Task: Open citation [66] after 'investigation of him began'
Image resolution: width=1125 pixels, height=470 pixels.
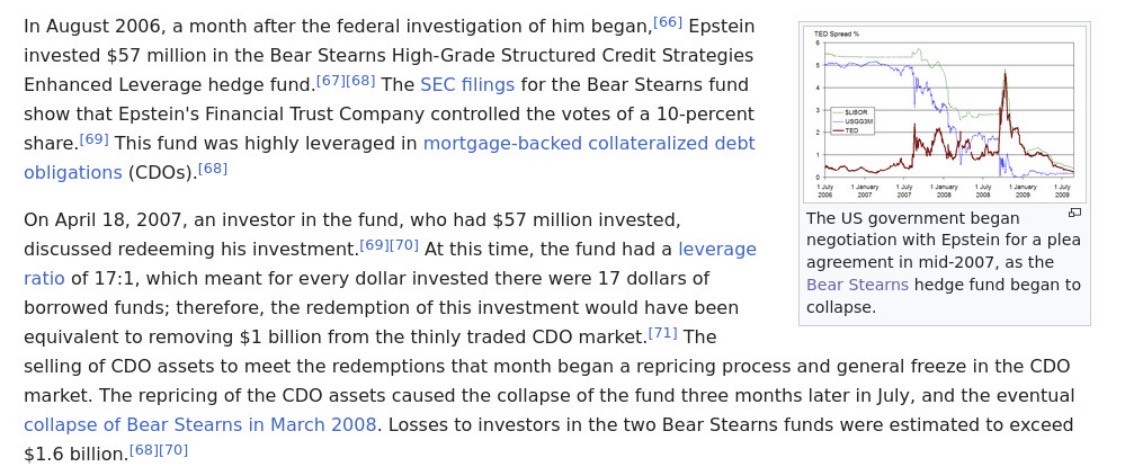Action: (667, 22)
